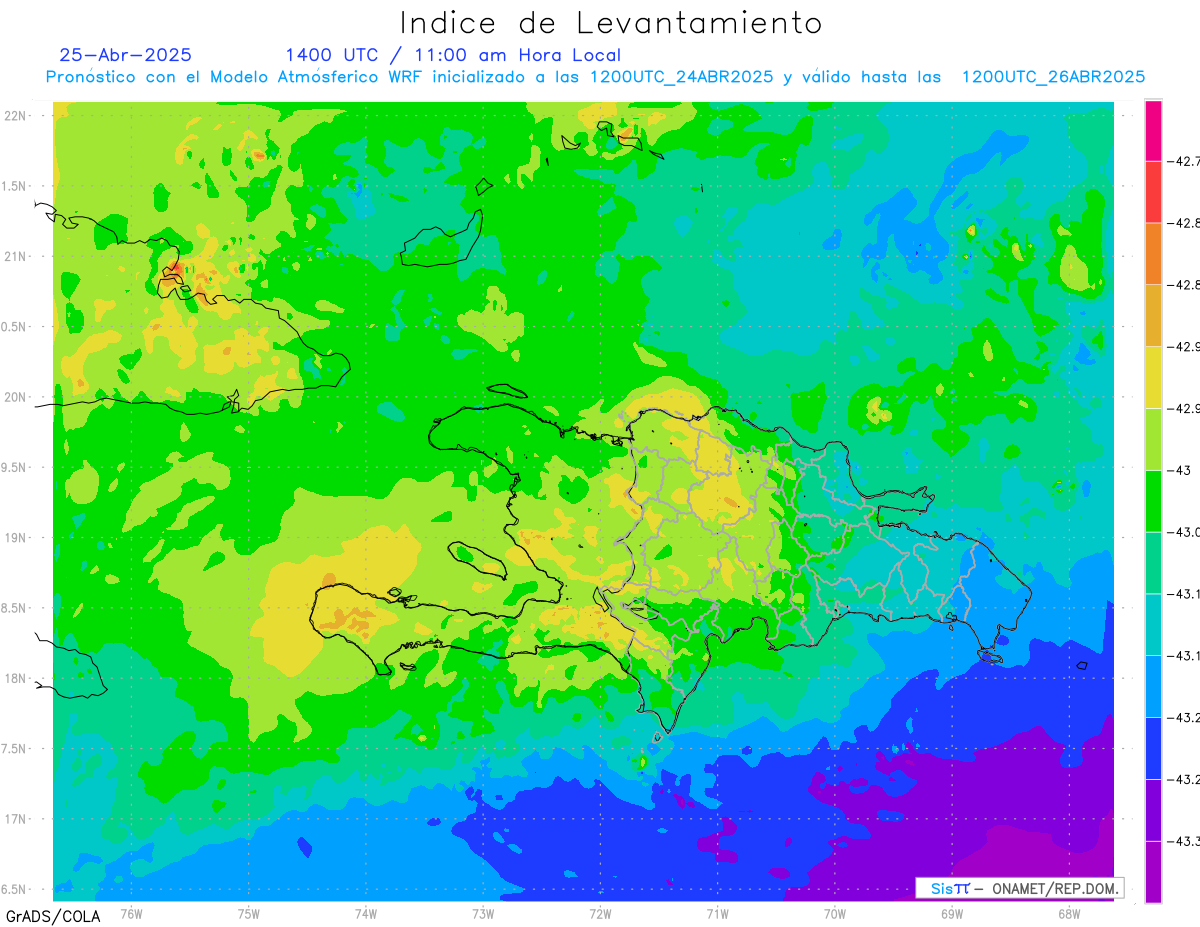Click the "ONAMET/REP.DOM." credit box

pos(1020,888)
